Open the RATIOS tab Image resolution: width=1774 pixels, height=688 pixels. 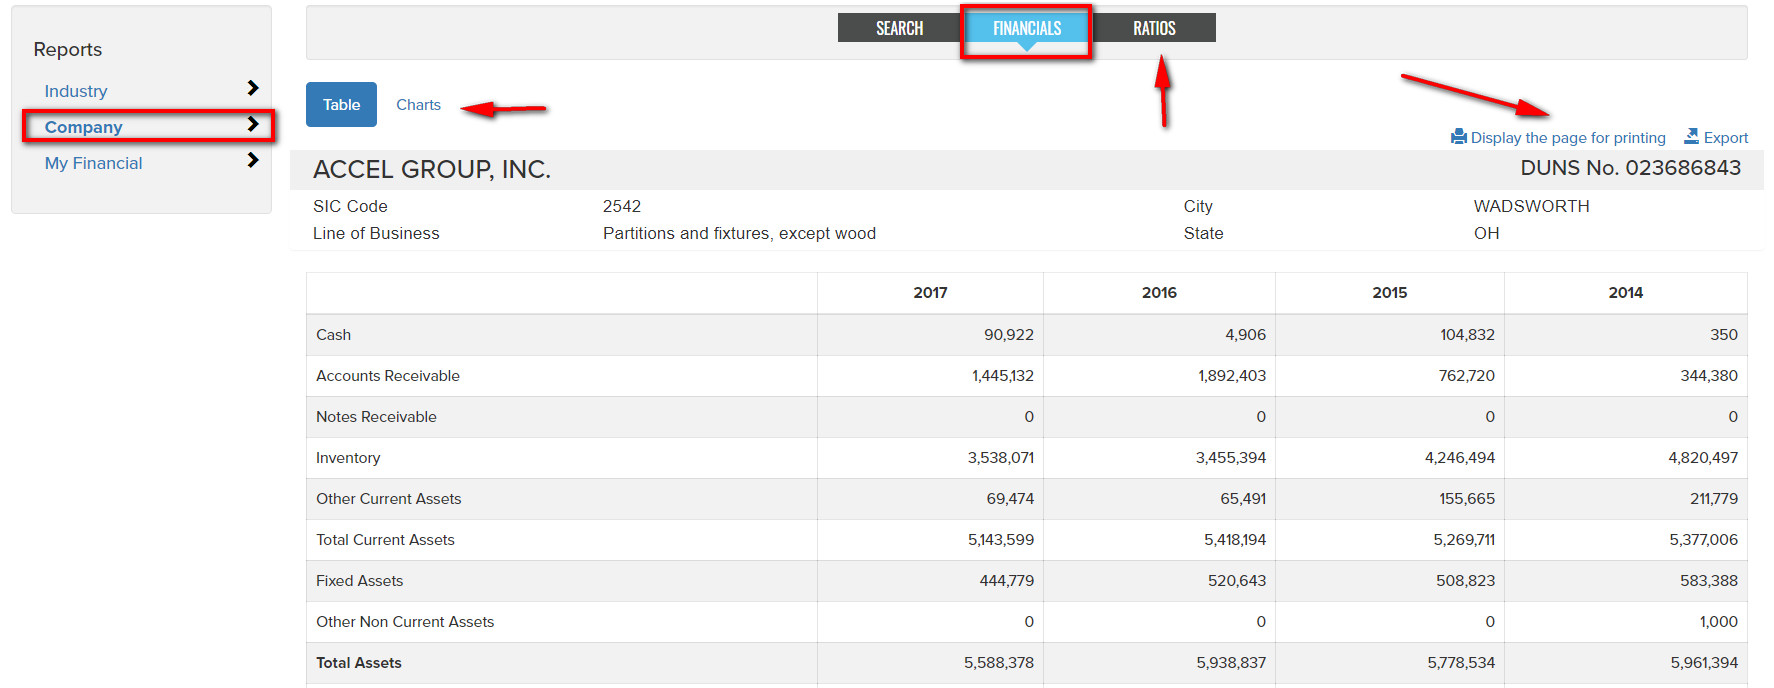coord(1154,28)
